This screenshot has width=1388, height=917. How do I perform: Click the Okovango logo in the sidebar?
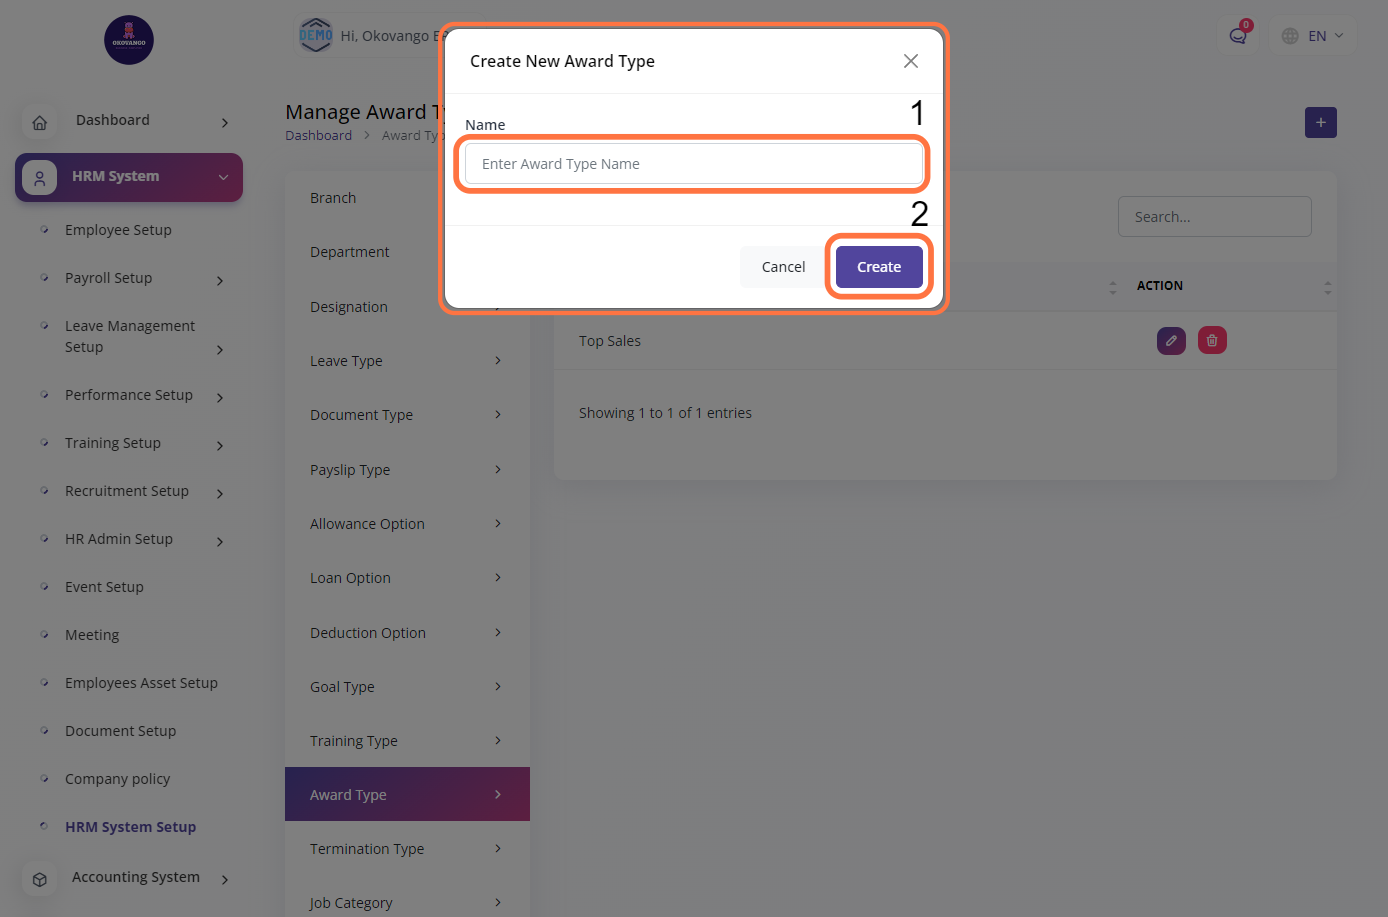129,40
